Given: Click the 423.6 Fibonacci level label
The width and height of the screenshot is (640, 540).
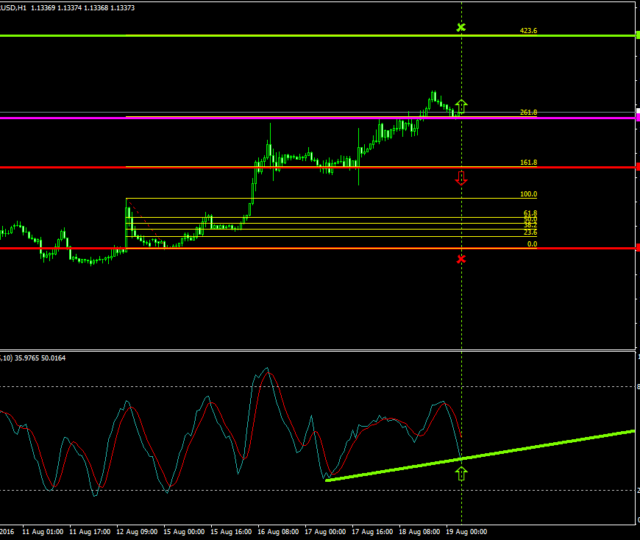Looking at the screenshot, I should 529,31.
